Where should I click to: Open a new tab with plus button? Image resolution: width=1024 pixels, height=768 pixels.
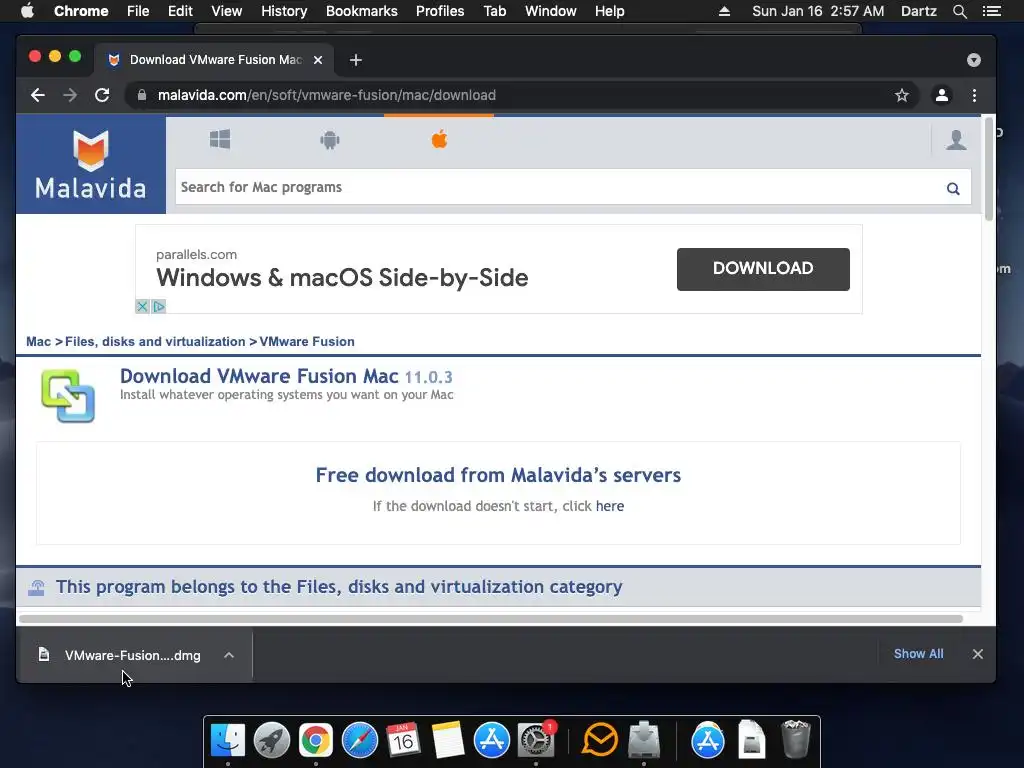355,60
